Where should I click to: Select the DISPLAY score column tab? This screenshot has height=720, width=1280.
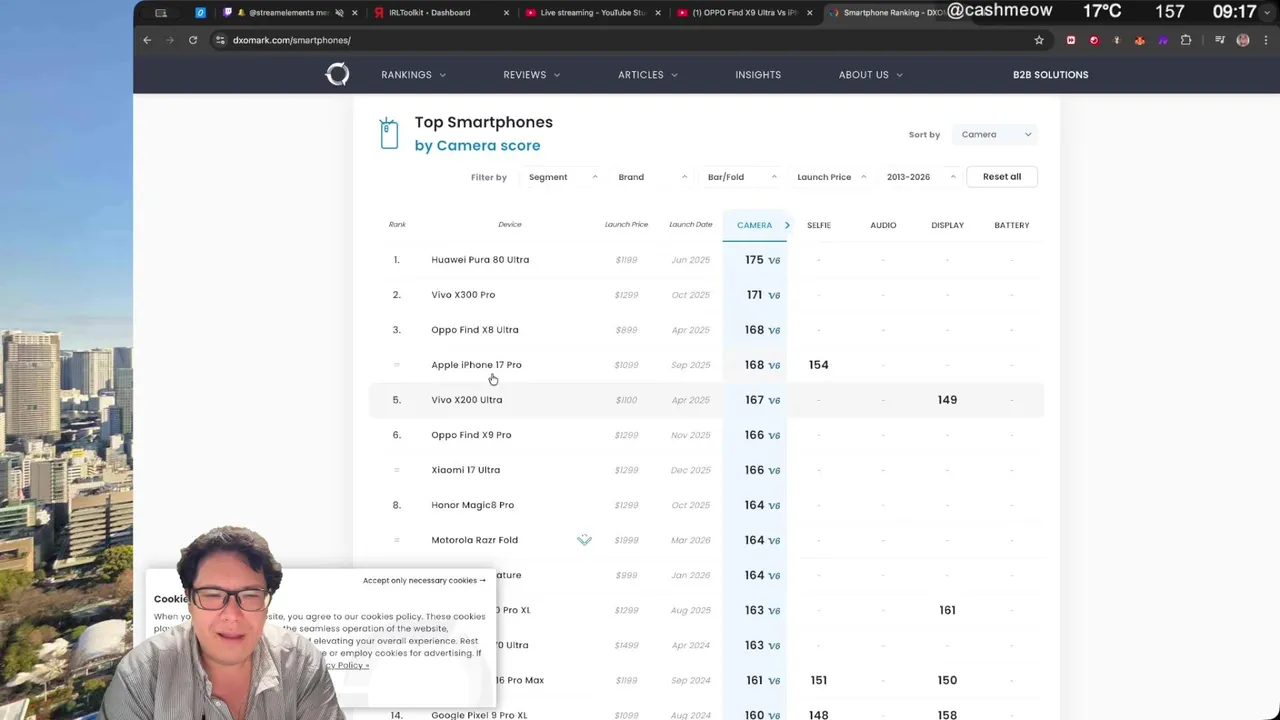coord(947,225)
